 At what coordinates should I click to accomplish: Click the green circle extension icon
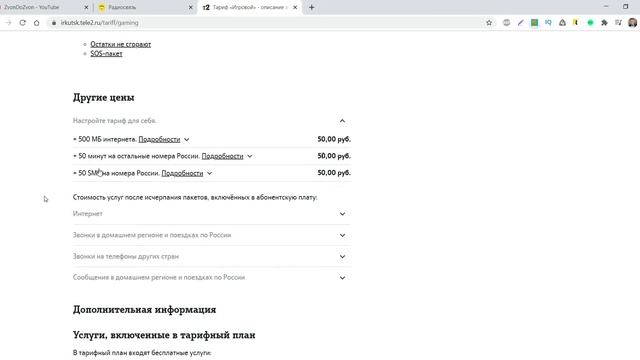click(x=590, y=23)
